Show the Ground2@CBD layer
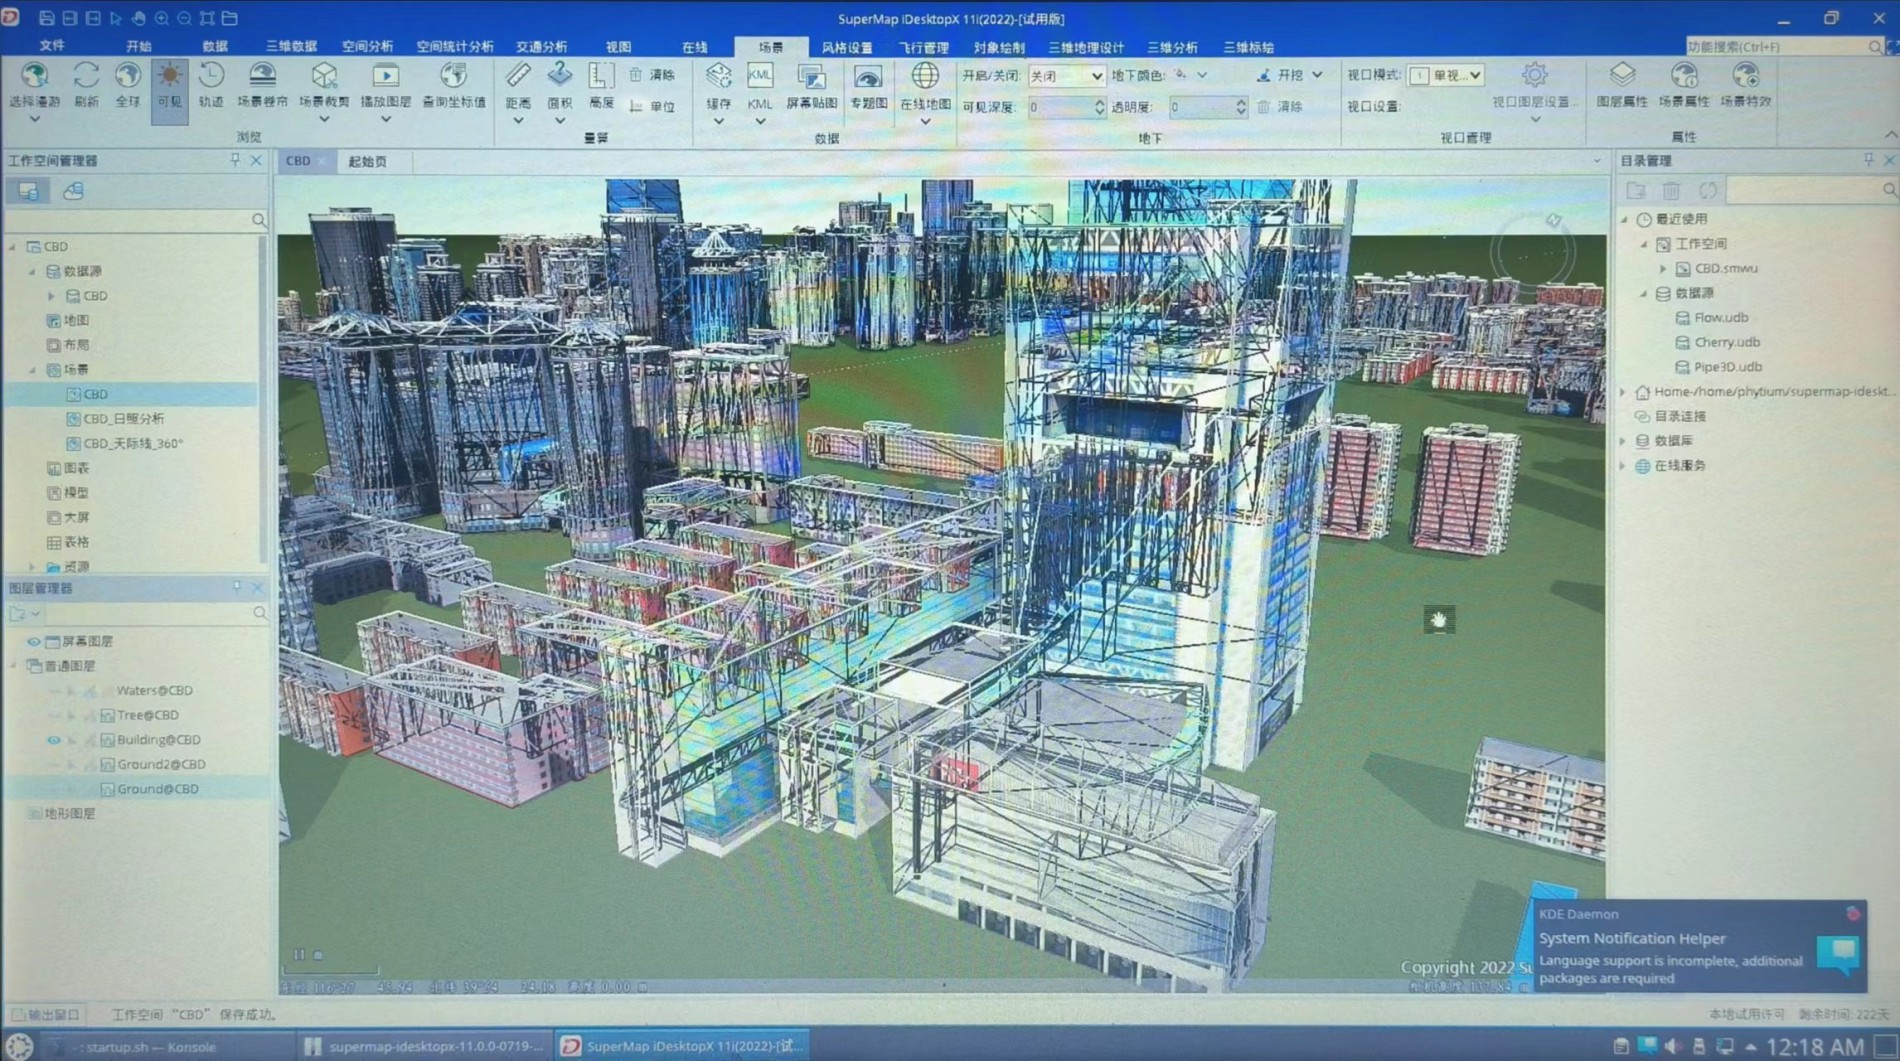 pos(54,764)
